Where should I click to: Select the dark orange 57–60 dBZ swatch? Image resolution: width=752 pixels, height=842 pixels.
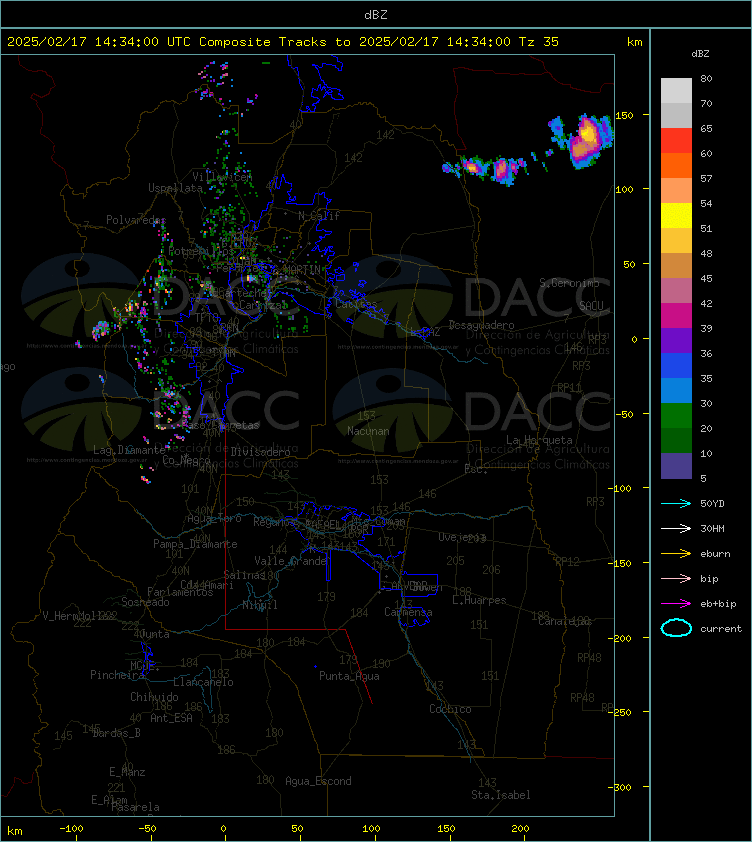coord(676,165)
